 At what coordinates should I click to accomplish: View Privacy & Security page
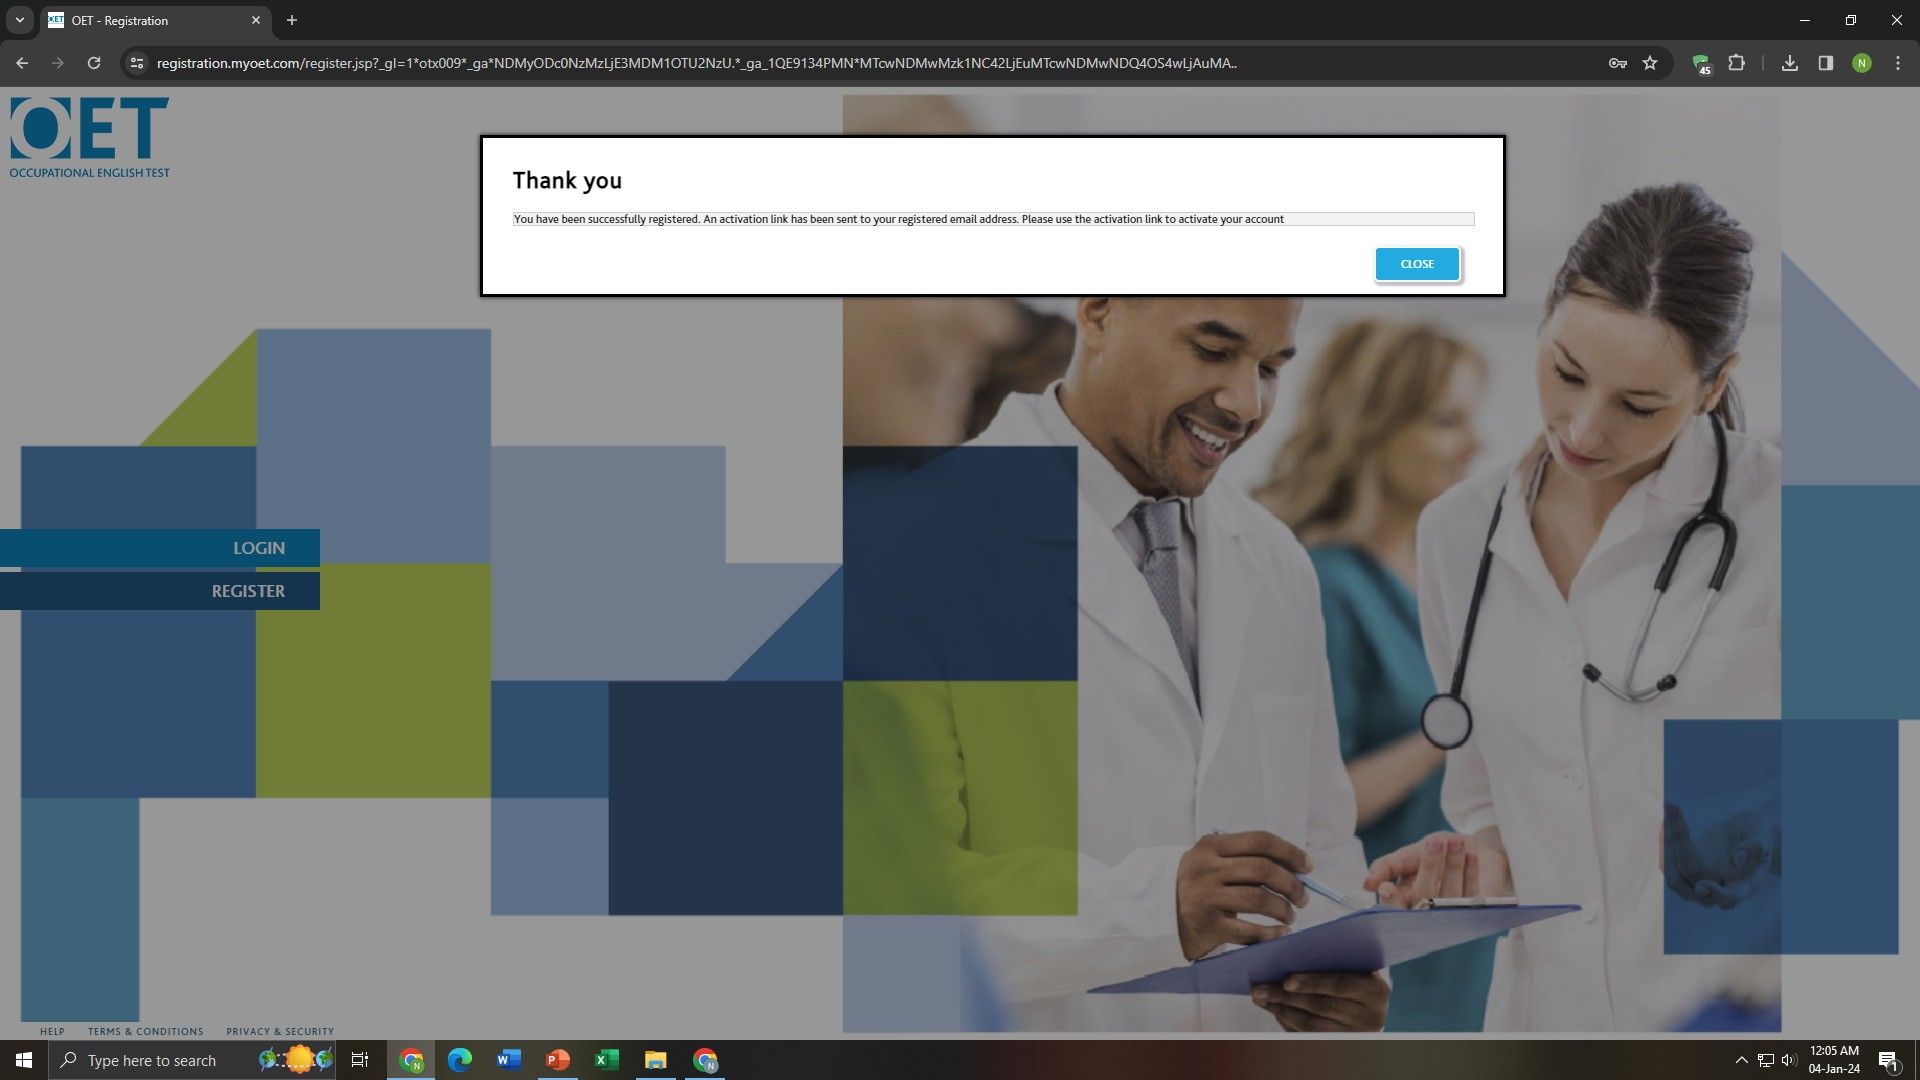(280, 1031)
